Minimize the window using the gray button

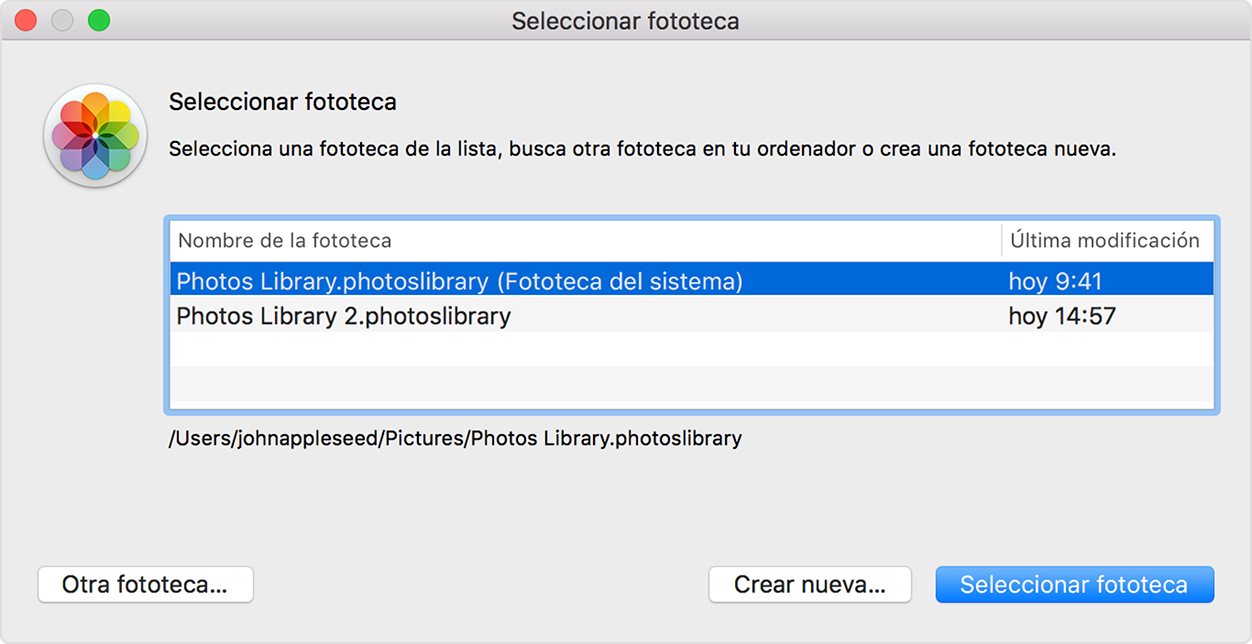pos(62,20)
